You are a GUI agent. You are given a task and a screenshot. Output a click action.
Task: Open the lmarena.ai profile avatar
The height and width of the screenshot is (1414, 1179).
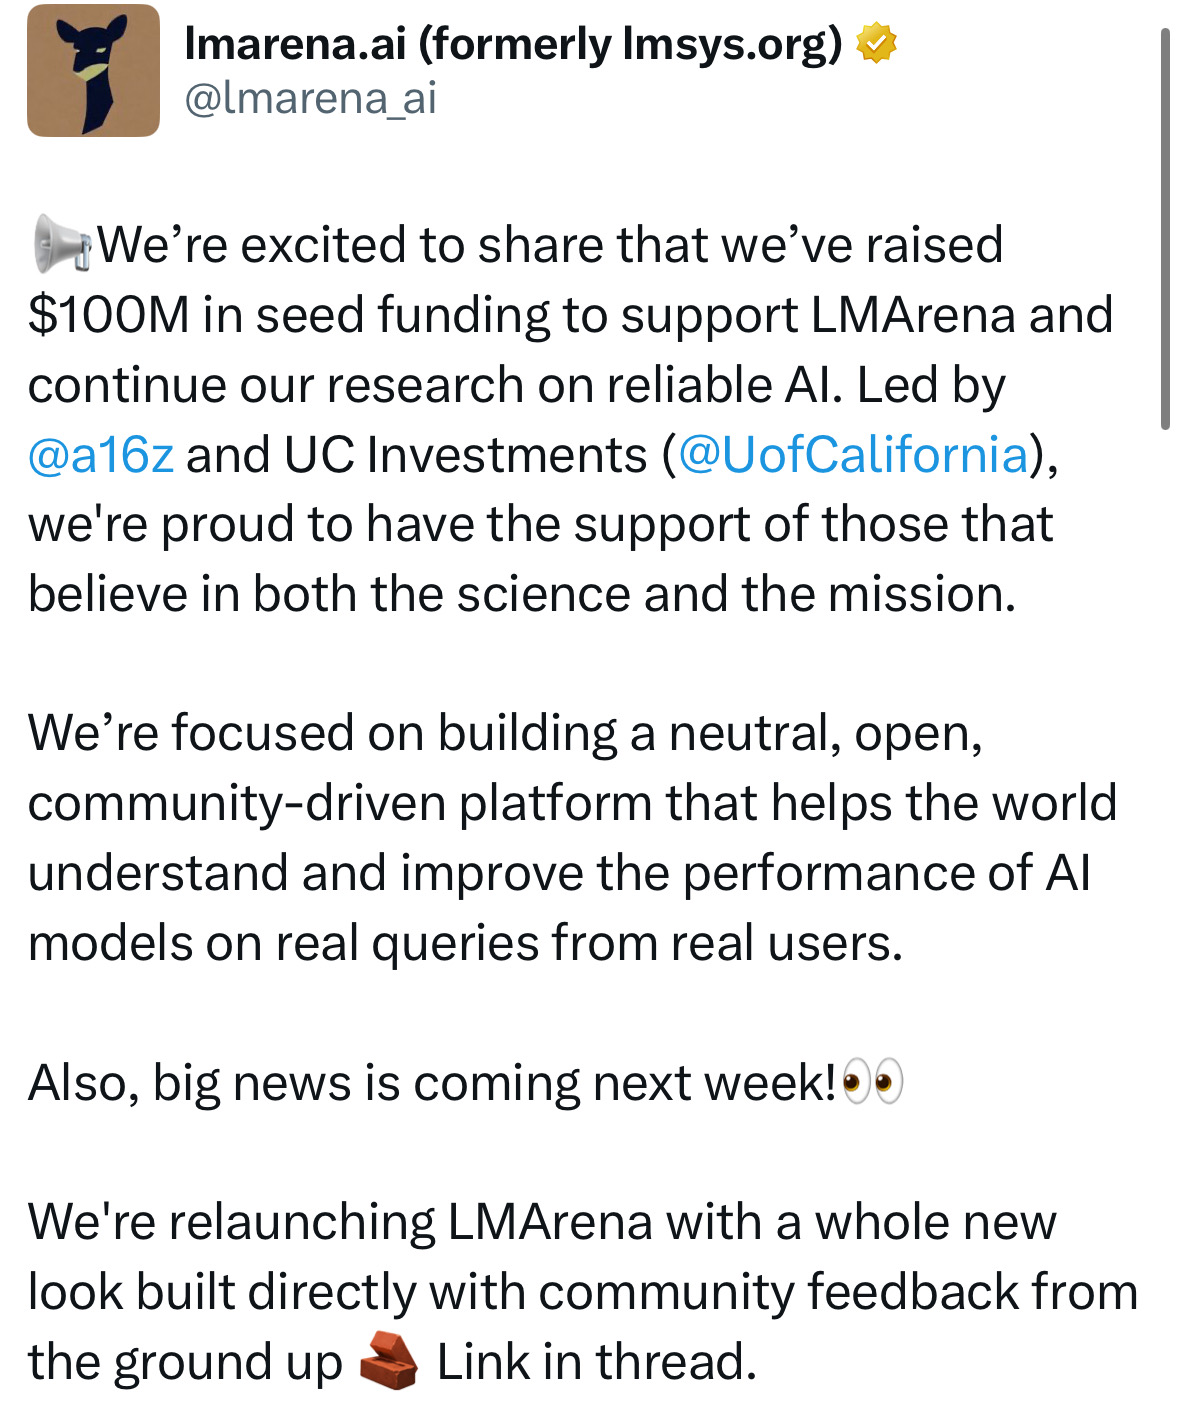(93, 70)
